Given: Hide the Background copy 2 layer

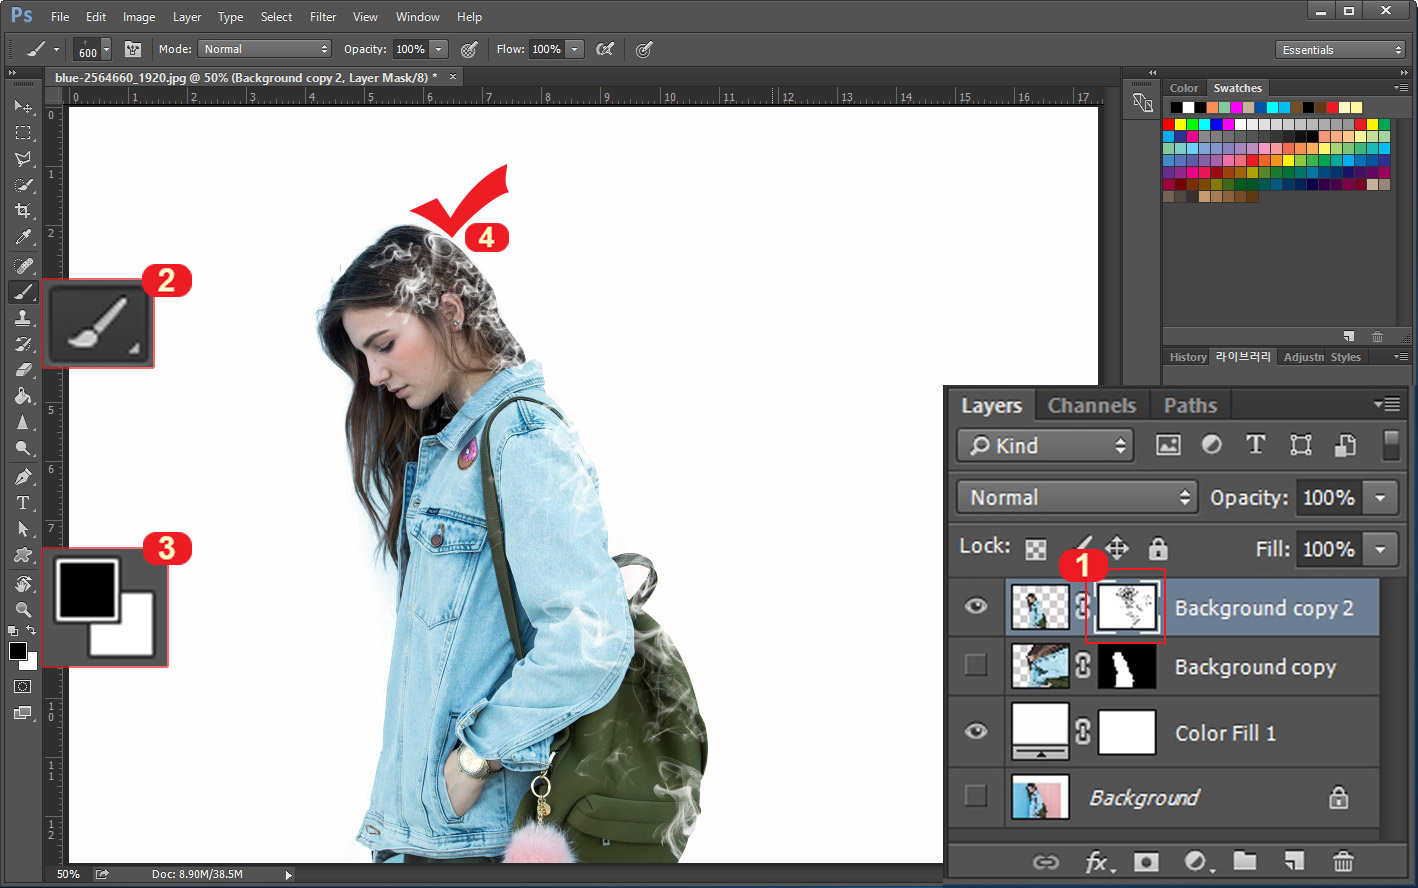Looking at the screenshot, I should click(976, 606).
